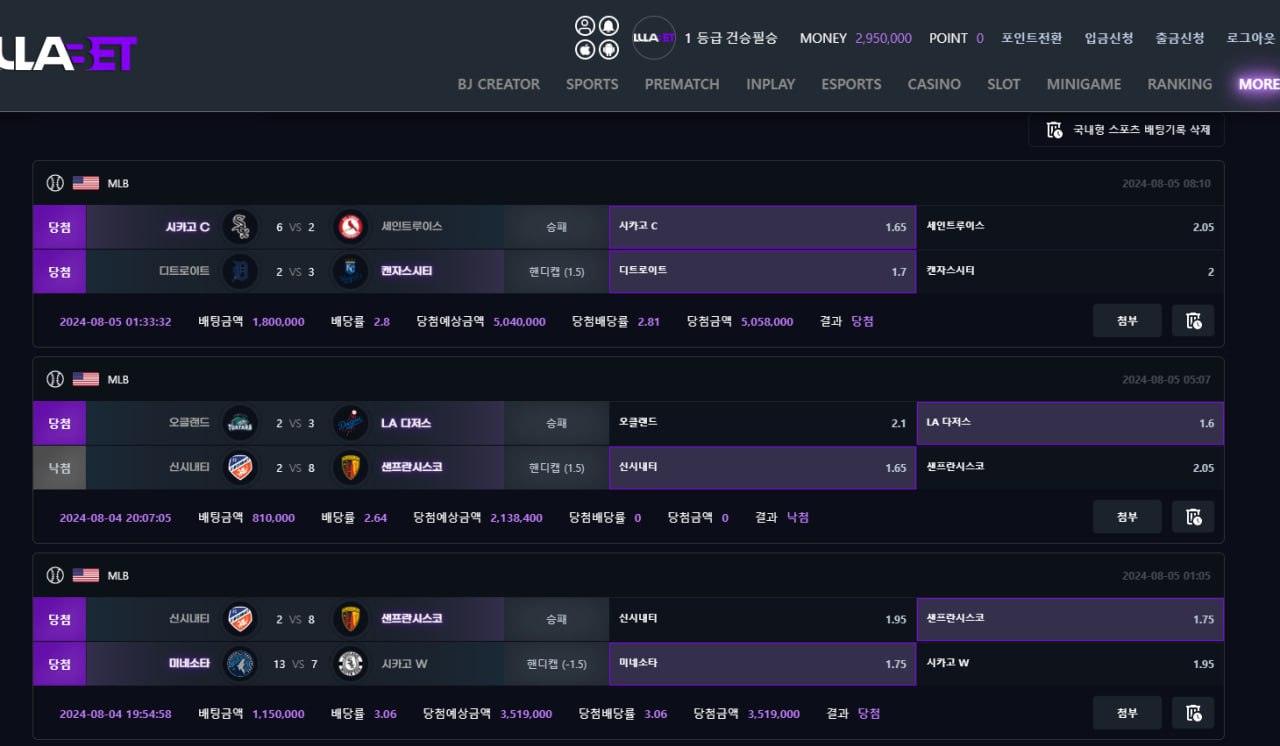
Task: Click 첨부 button on the 19:54:58 bet
Action: pos(1127,713)
